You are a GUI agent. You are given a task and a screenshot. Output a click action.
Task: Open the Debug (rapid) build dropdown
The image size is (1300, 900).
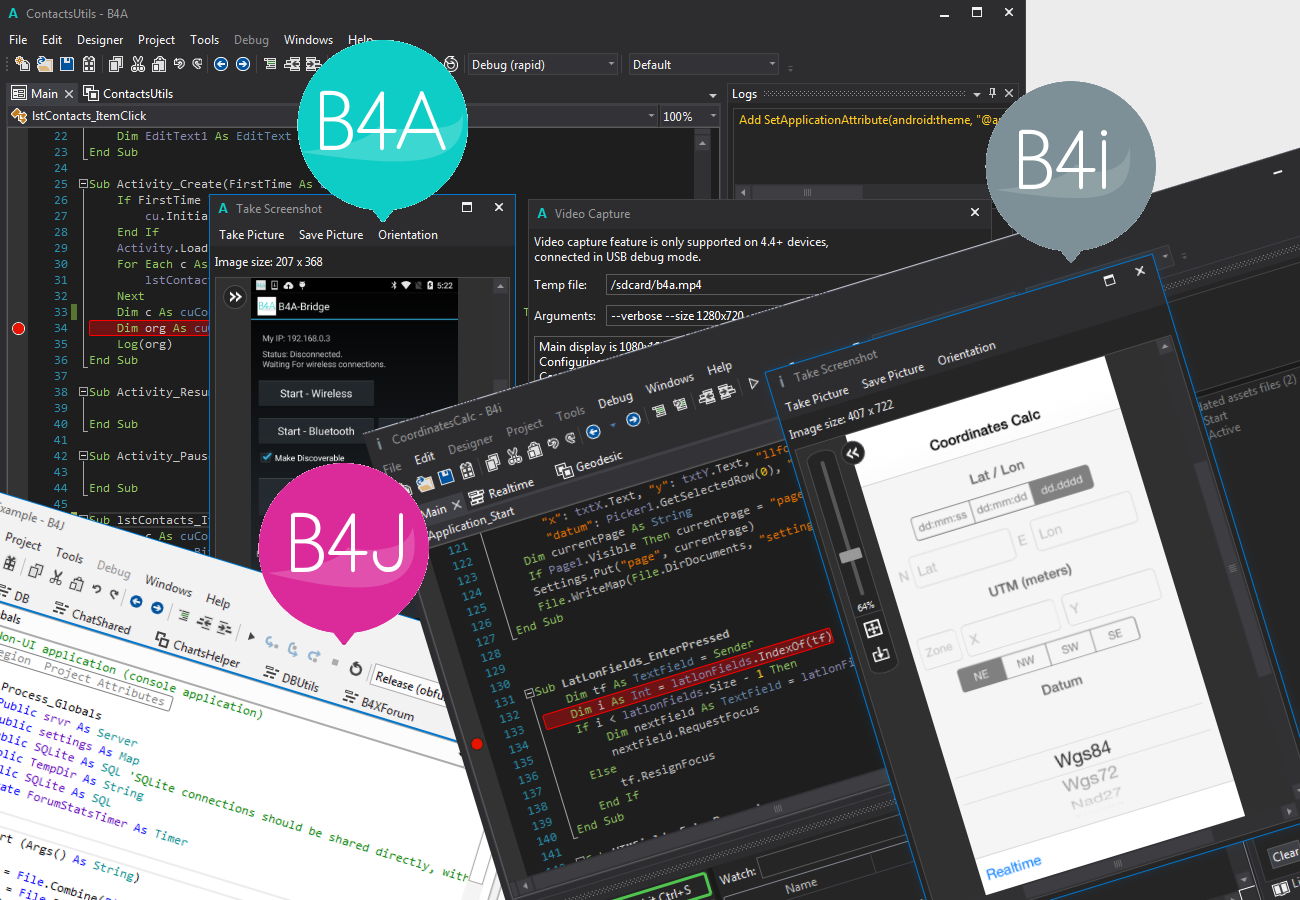pos(543,64)
